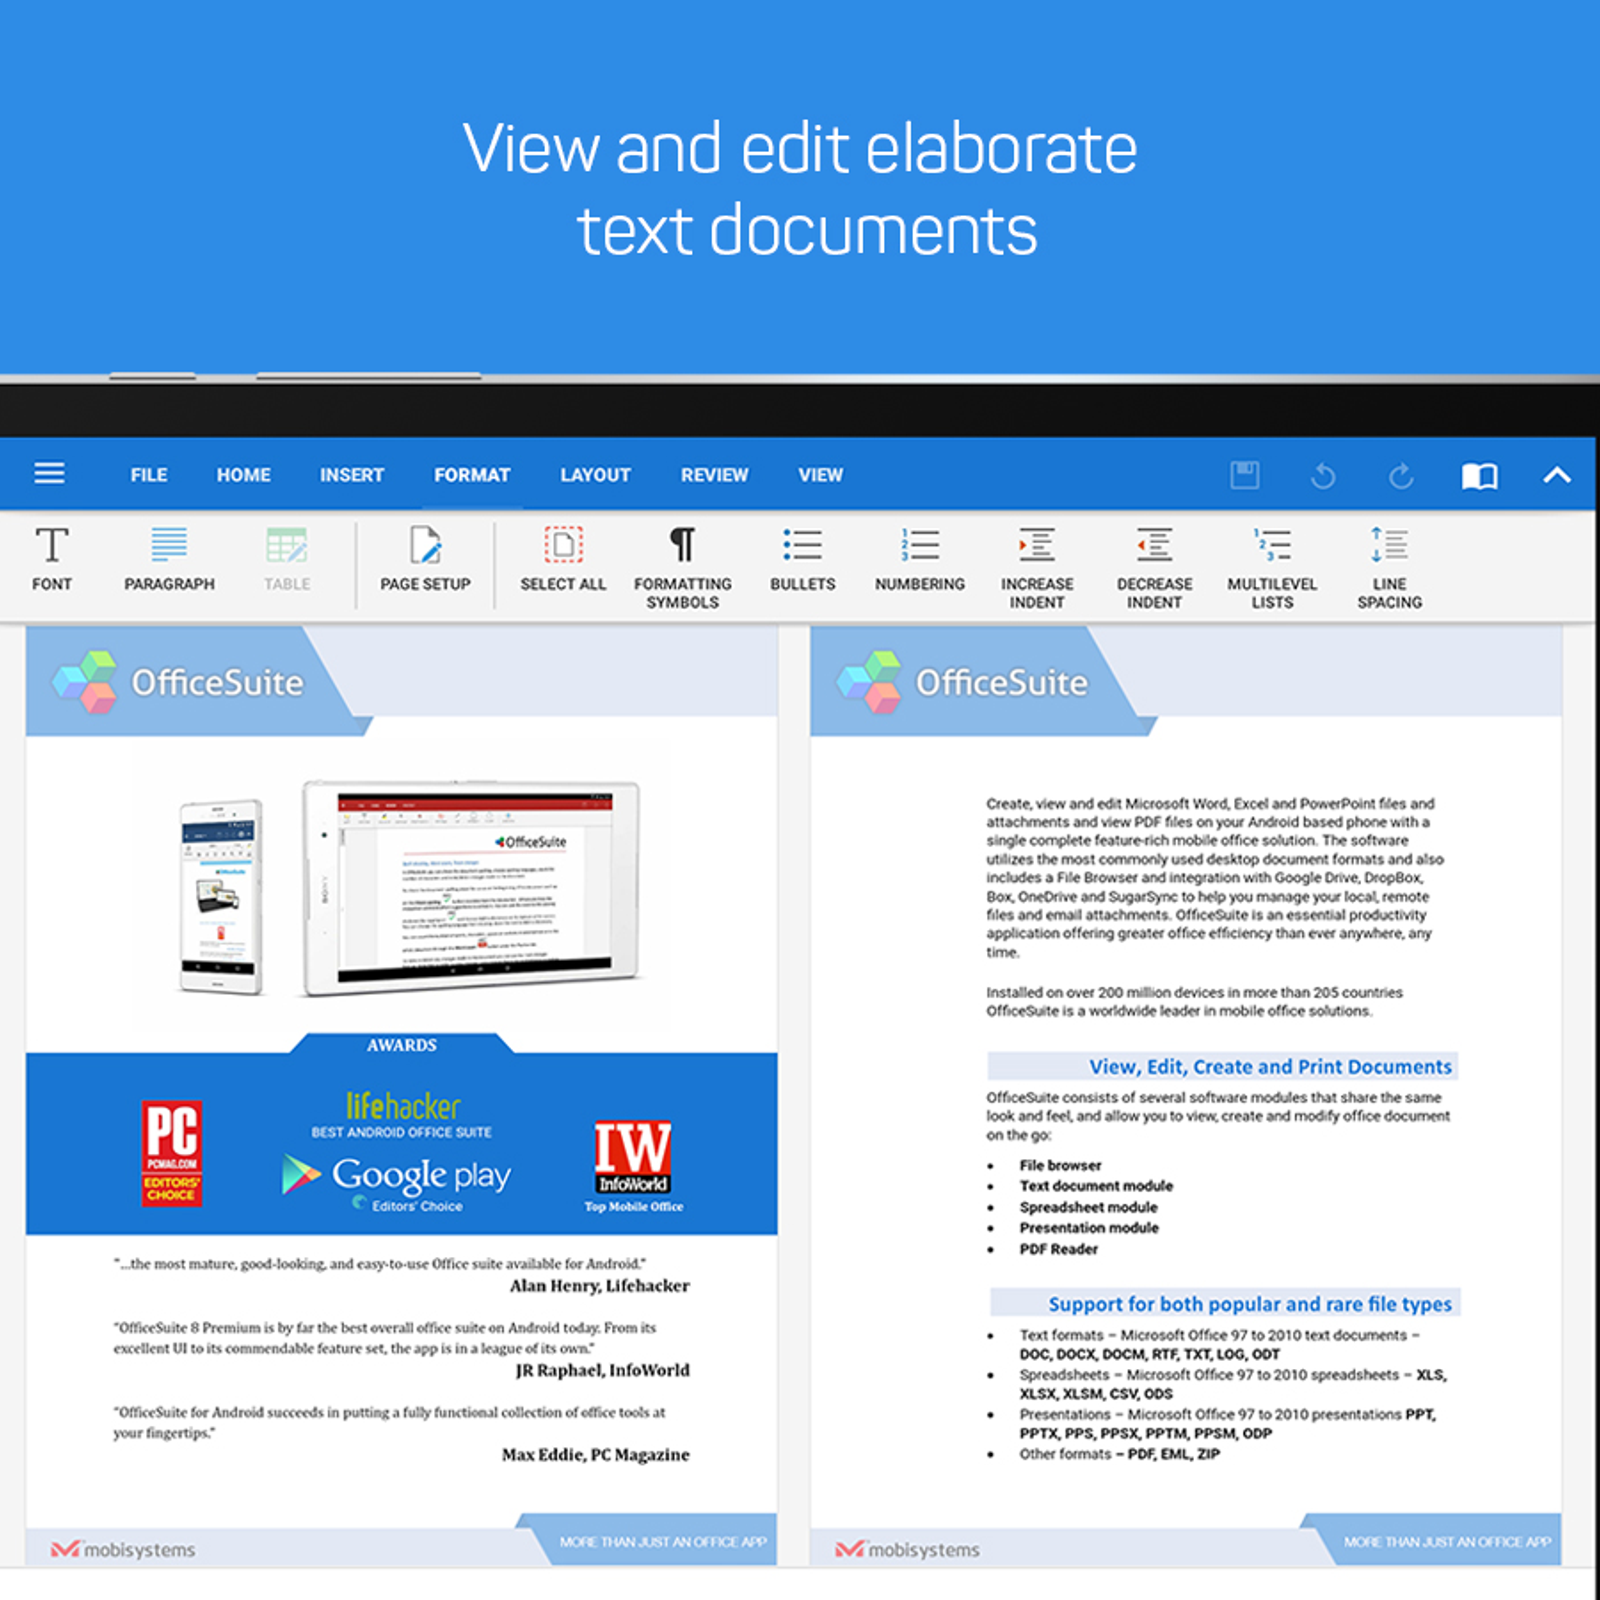The image size is (1600, 1600).
Task: Click Increase Indent
Action: pyautogui.click(x=1037, y=568)
